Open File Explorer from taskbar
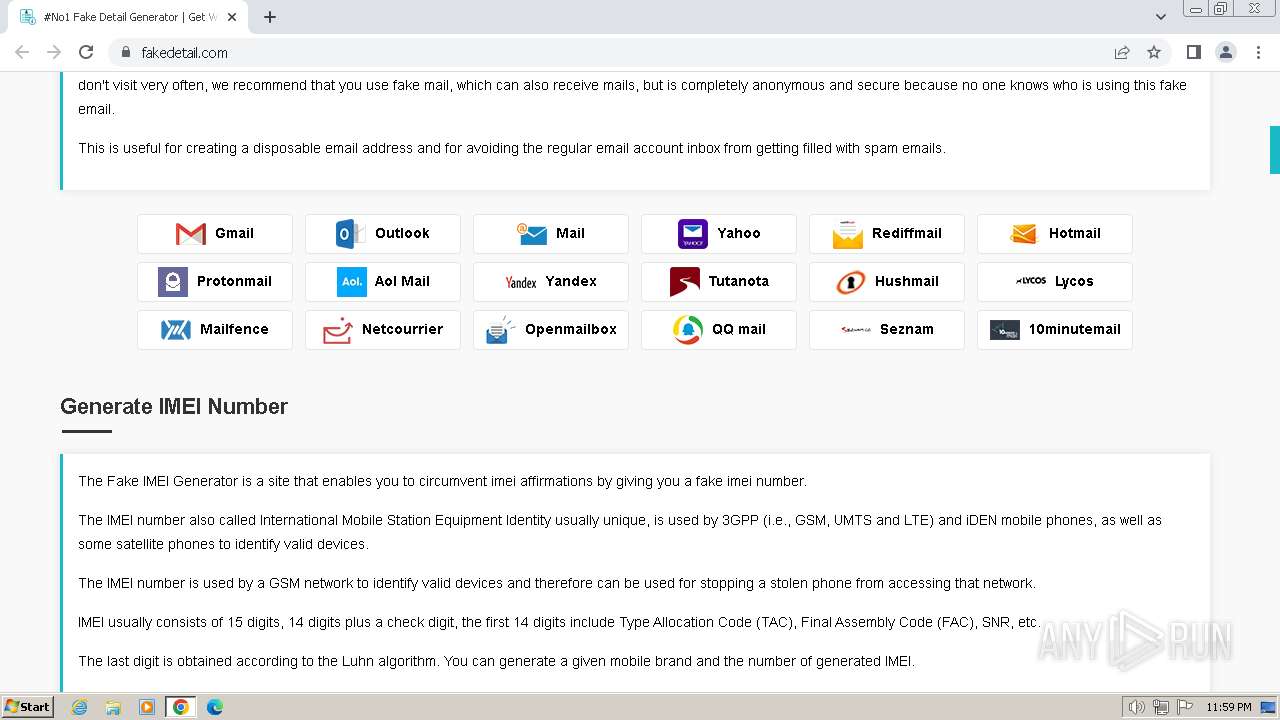The image size is (1280, 720). (x=113, y=707)
